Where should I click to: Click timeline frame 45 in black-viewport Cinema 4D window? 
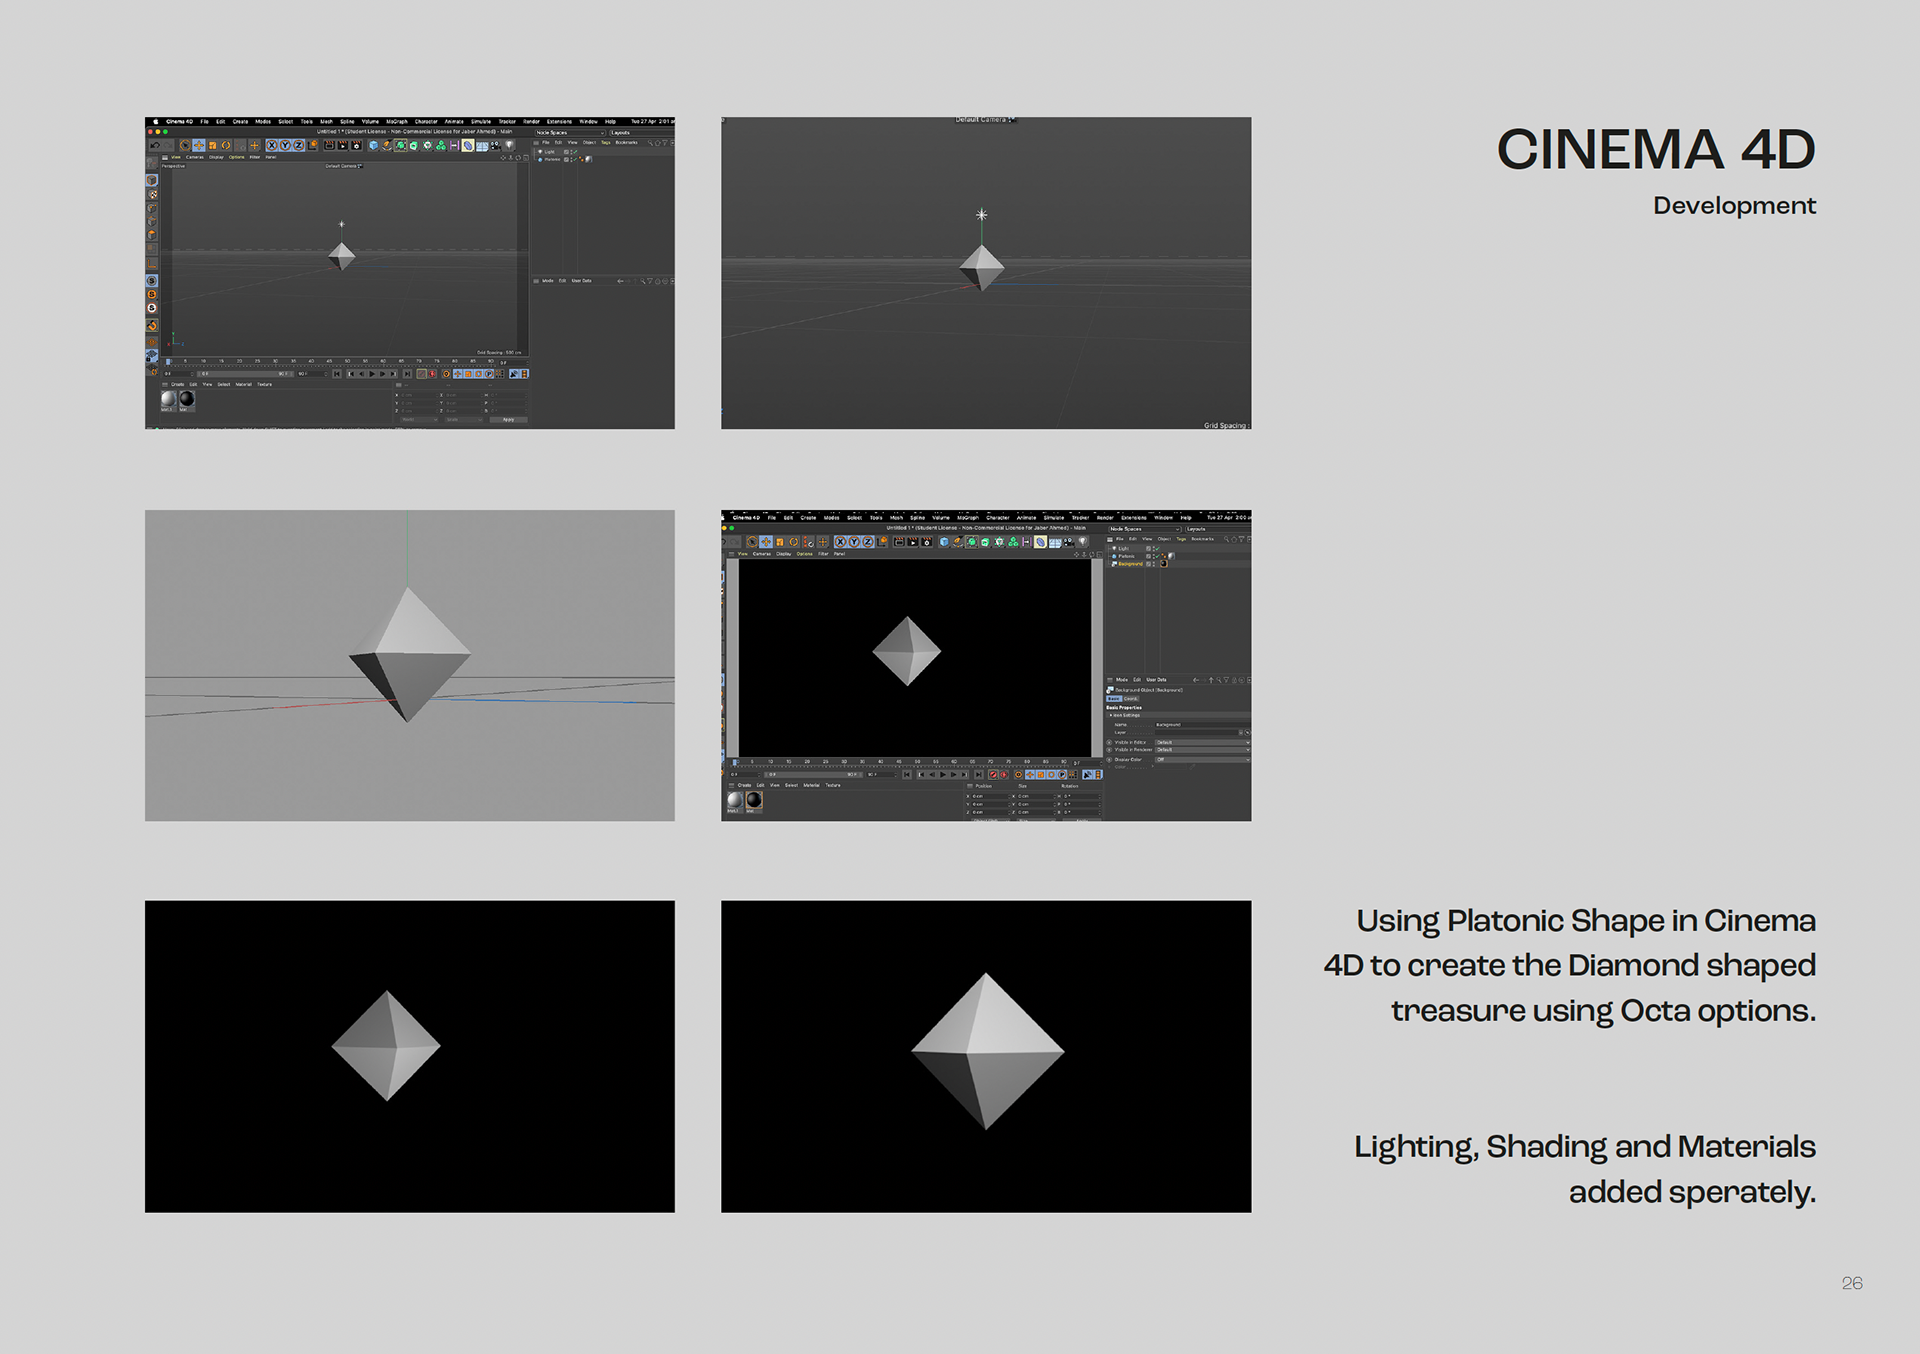click(x=899, y=761)
